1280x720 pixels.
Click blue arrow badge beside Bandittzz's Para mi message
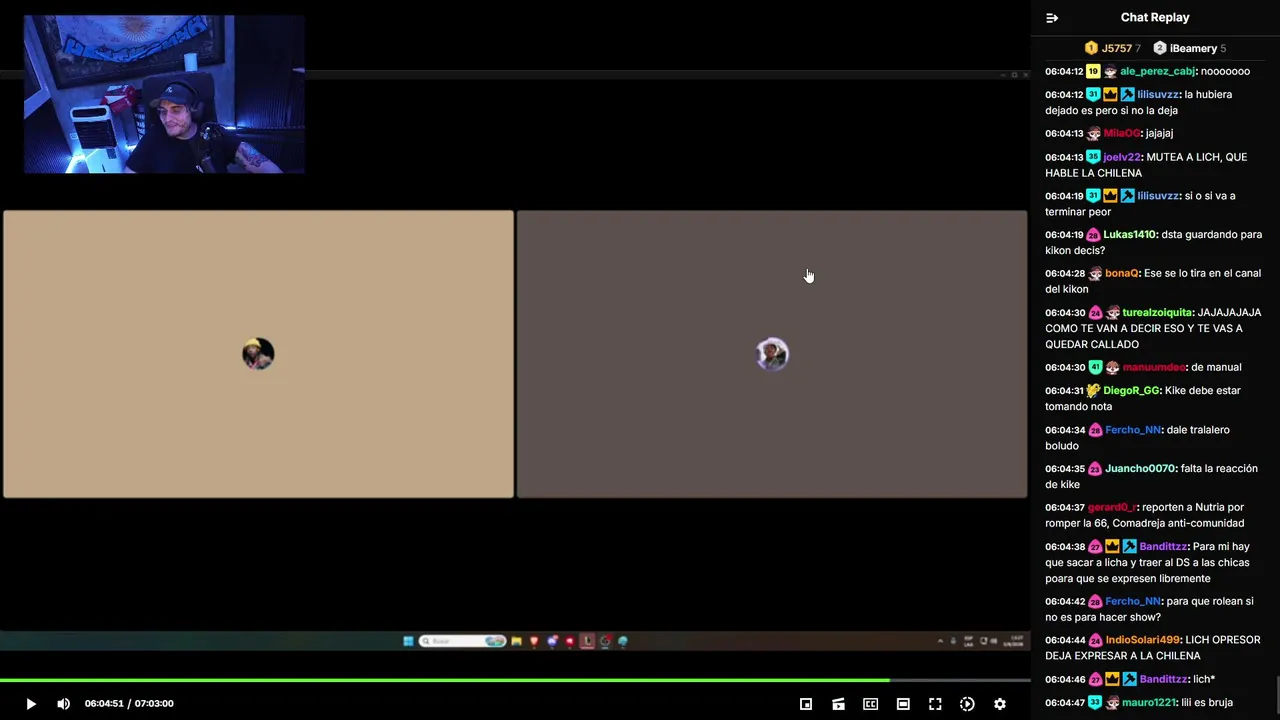click(1129, 547)
